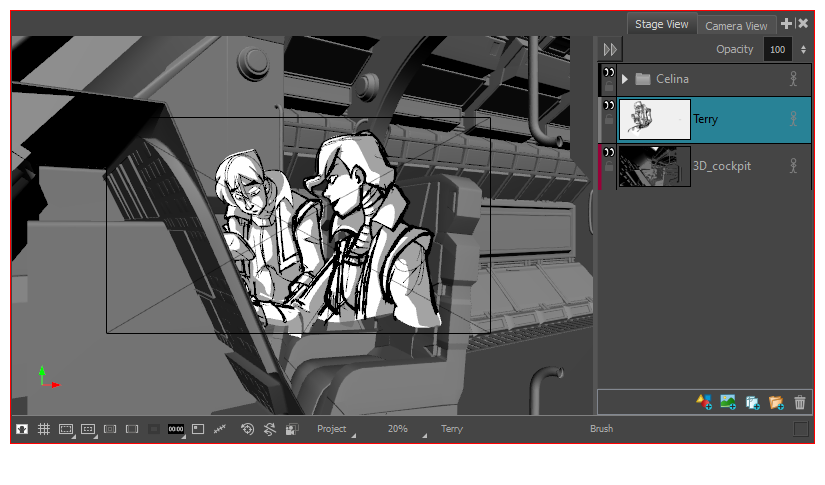Viewport: 825px width, 485px height.
Task: Click the animate figure icon on 3D_cockpit layer
Action: 793,166
